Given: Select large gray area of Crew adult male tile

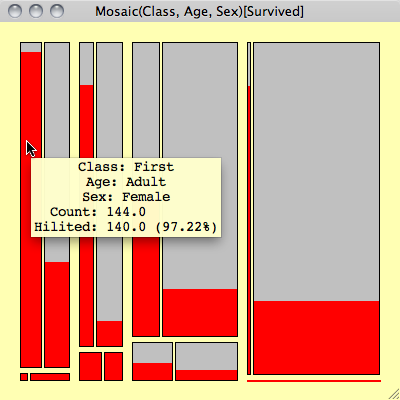Looking at the screenshot, I should pyautogui.click(x=316, y=172).
